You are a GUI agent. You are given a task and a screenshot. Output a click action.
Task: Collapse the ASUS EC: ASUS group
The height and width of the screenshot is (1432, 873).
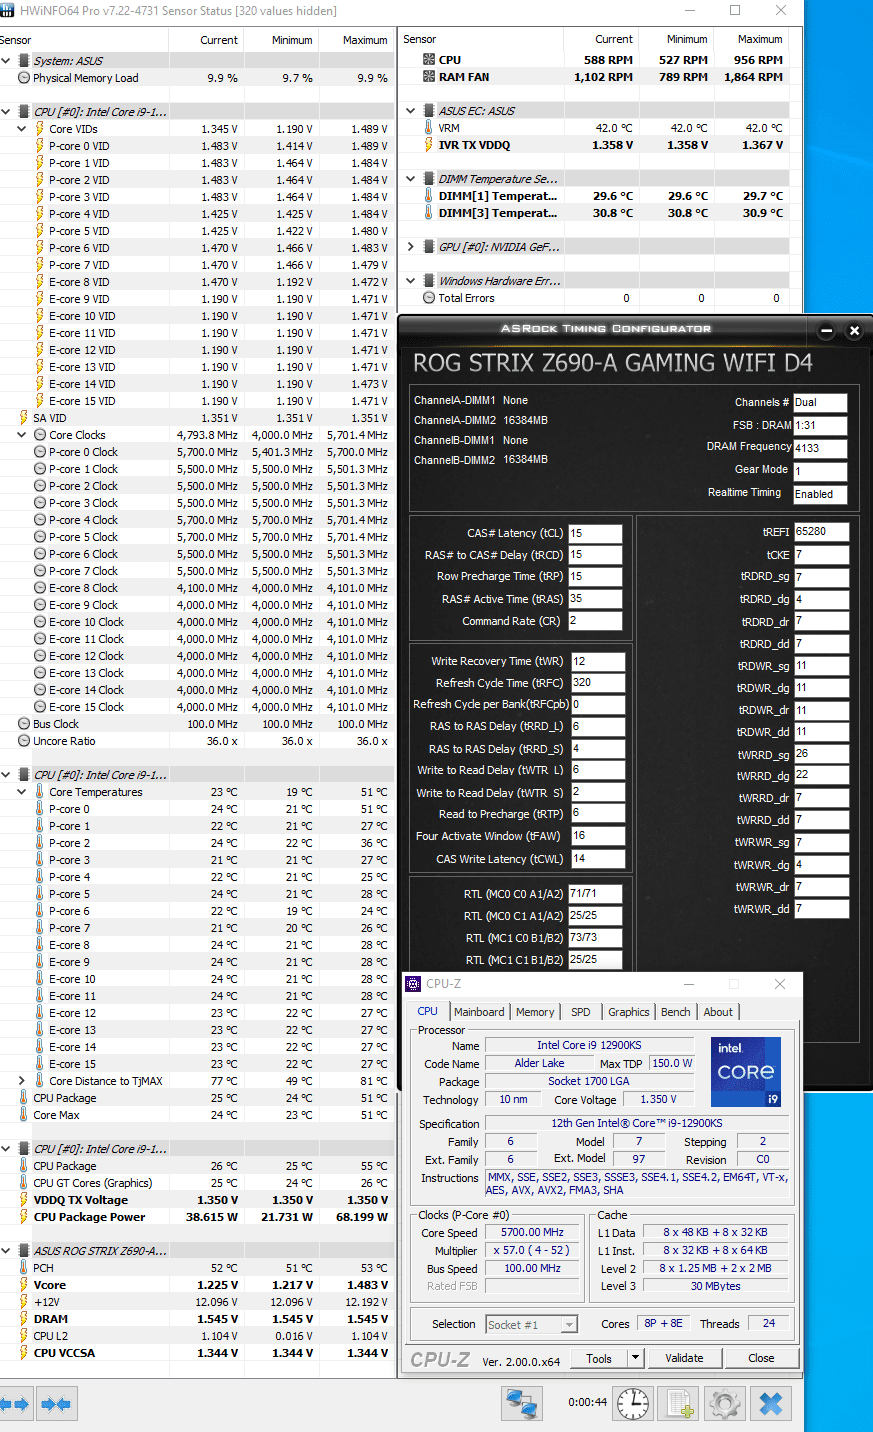point(410,111)
